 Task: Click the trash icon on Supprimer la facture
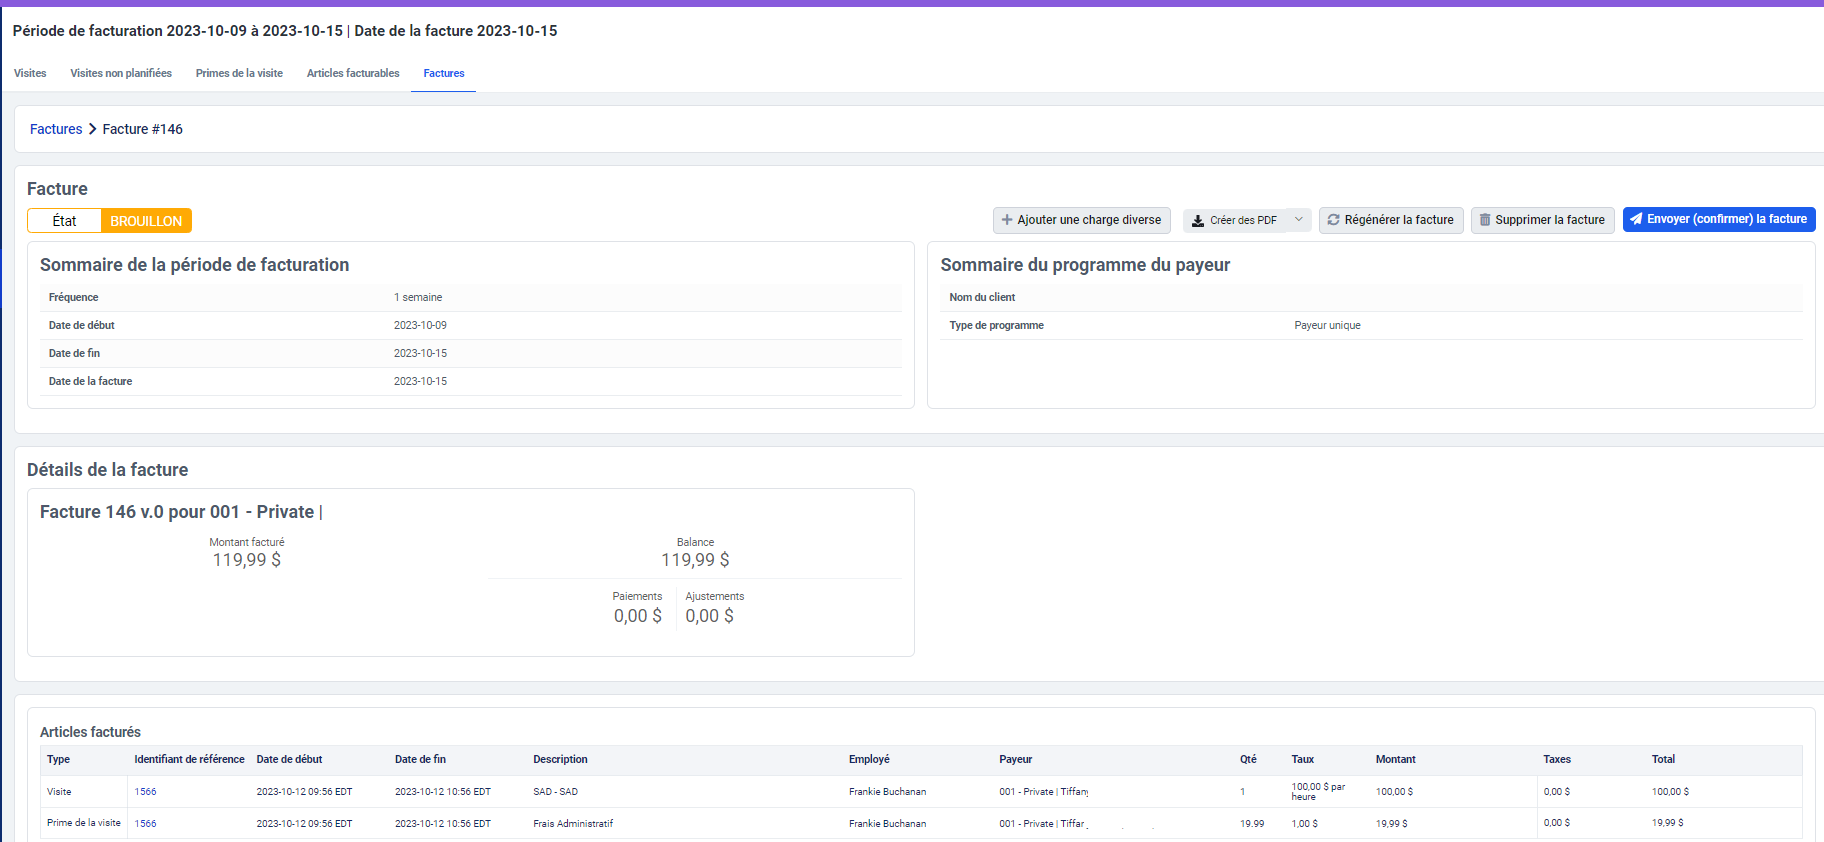click(x=1485, y=220)
